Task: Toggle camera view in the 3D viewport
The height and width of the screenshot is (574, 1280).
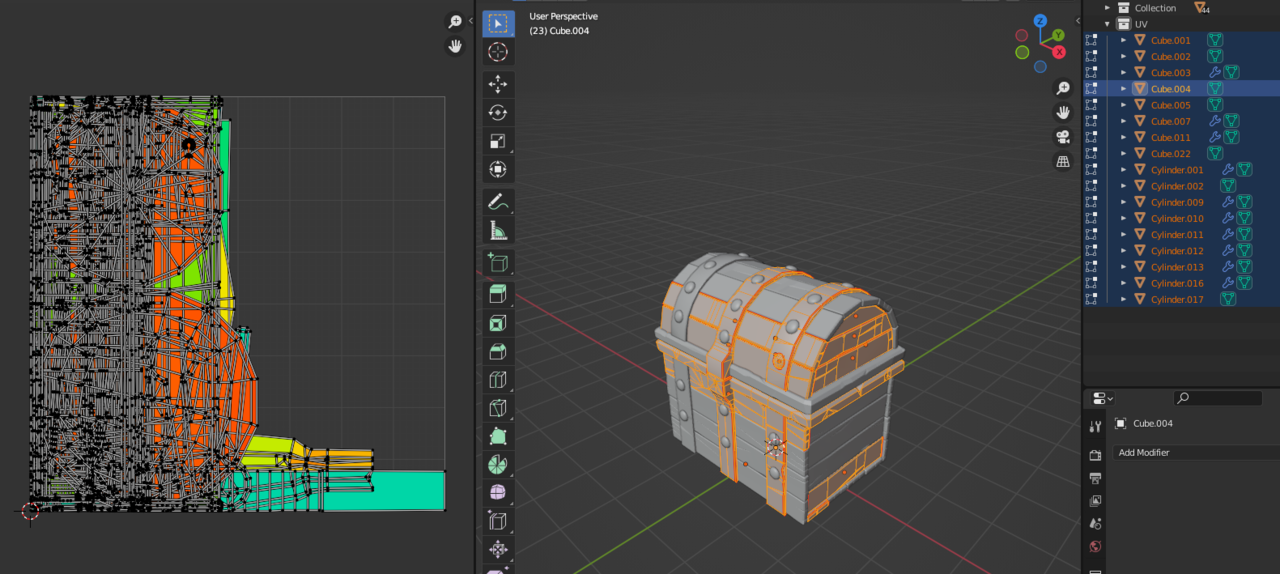Action: (1063, 136)
